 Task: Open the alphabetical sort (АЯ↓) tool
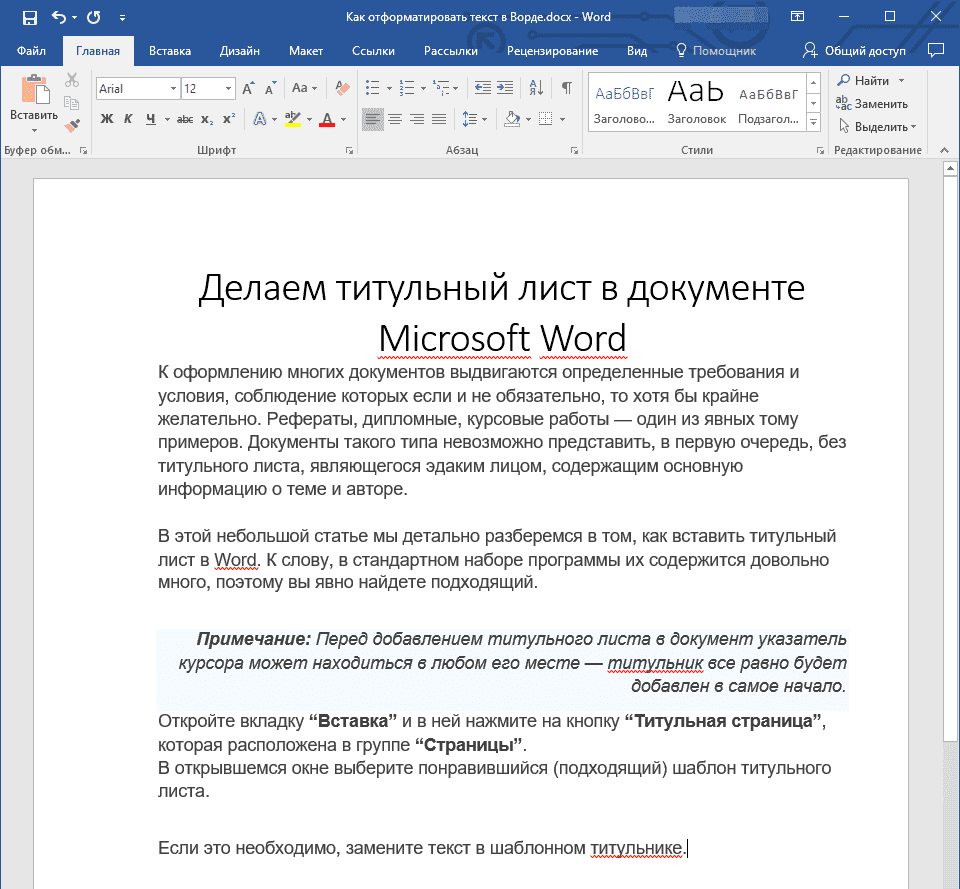535,87
